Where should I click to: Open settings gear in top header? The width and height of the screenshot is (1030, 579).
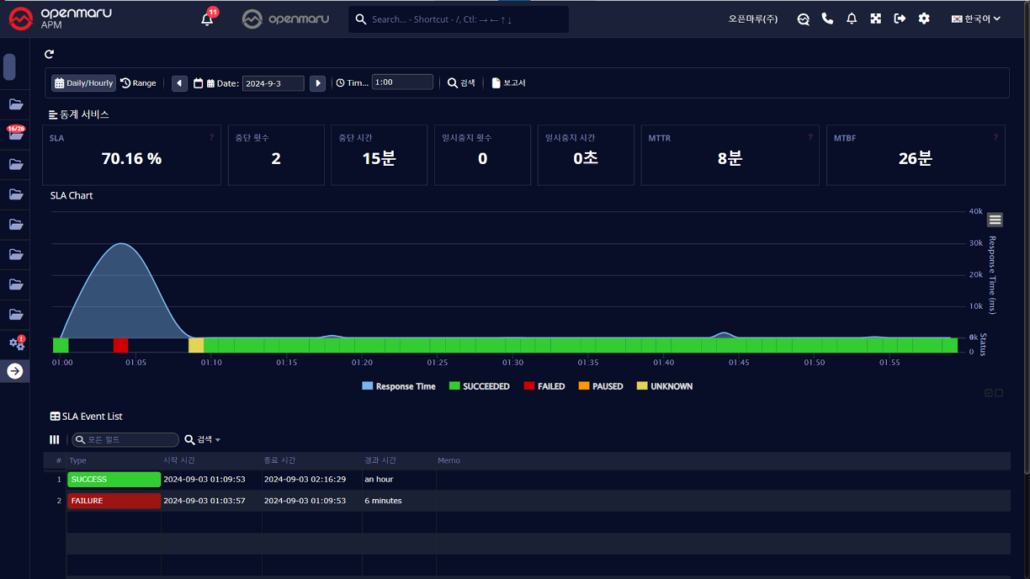(x=924, y=19)
